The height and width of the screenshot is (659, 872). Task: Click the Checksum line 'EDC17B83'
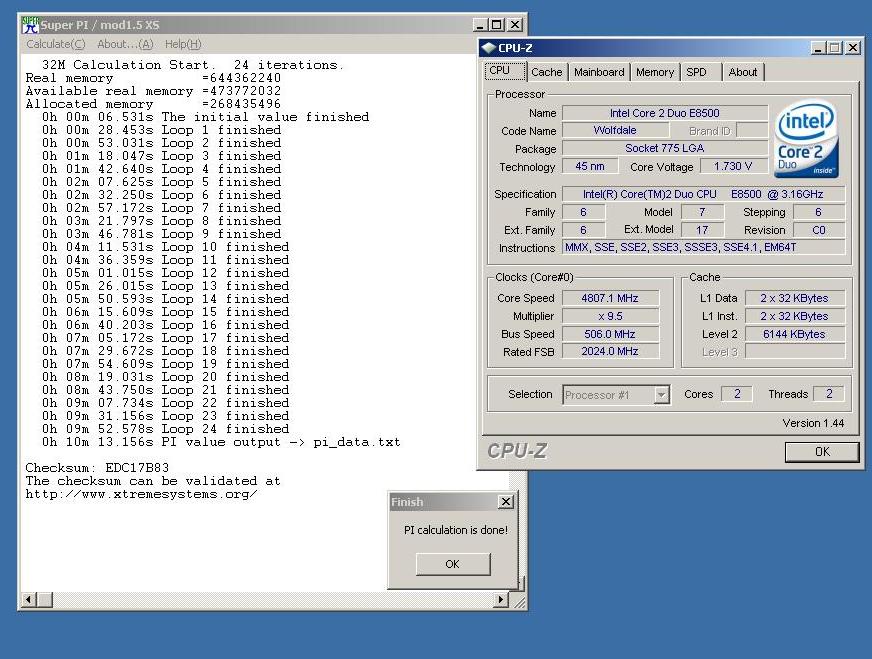click(x=97, y=468)
